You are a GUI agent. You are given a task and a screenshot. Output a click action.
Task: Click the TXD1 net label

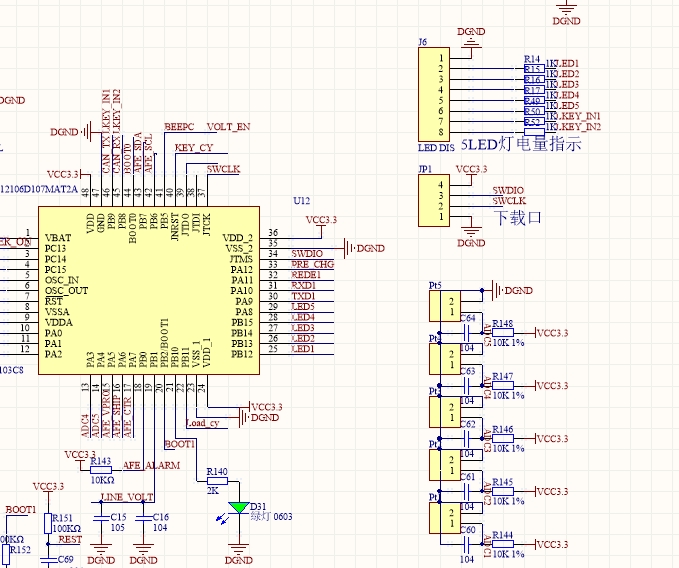tap(304, 296)
